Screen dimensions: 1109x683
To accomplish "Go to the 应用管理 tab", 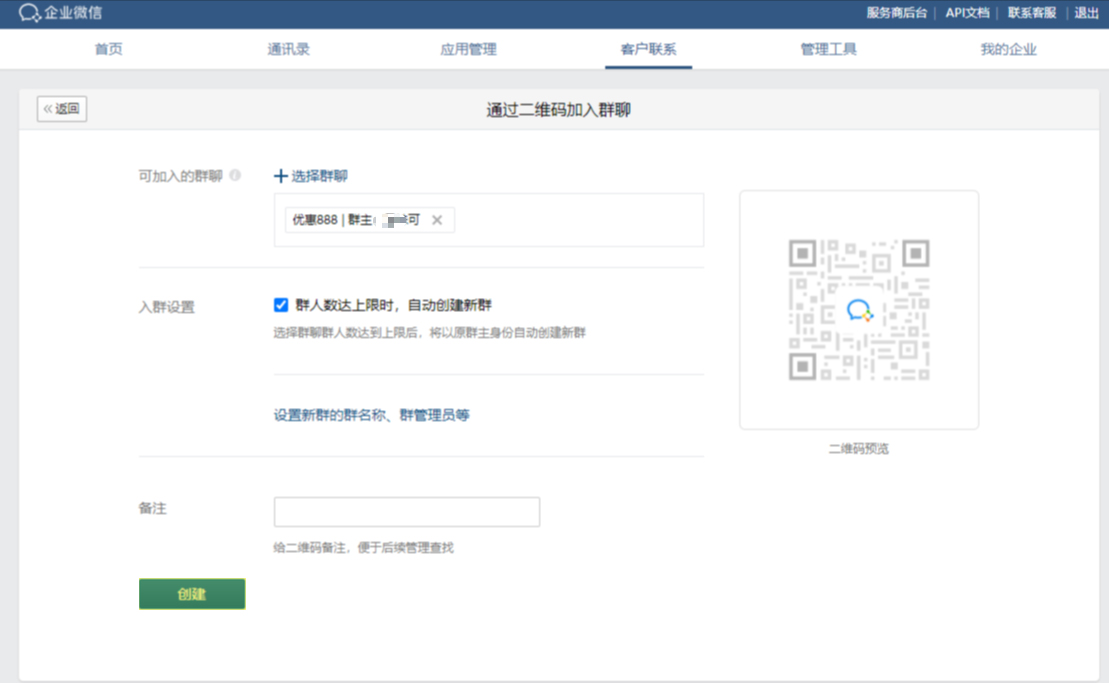I will pyautogui.click(x=468, y=49).
